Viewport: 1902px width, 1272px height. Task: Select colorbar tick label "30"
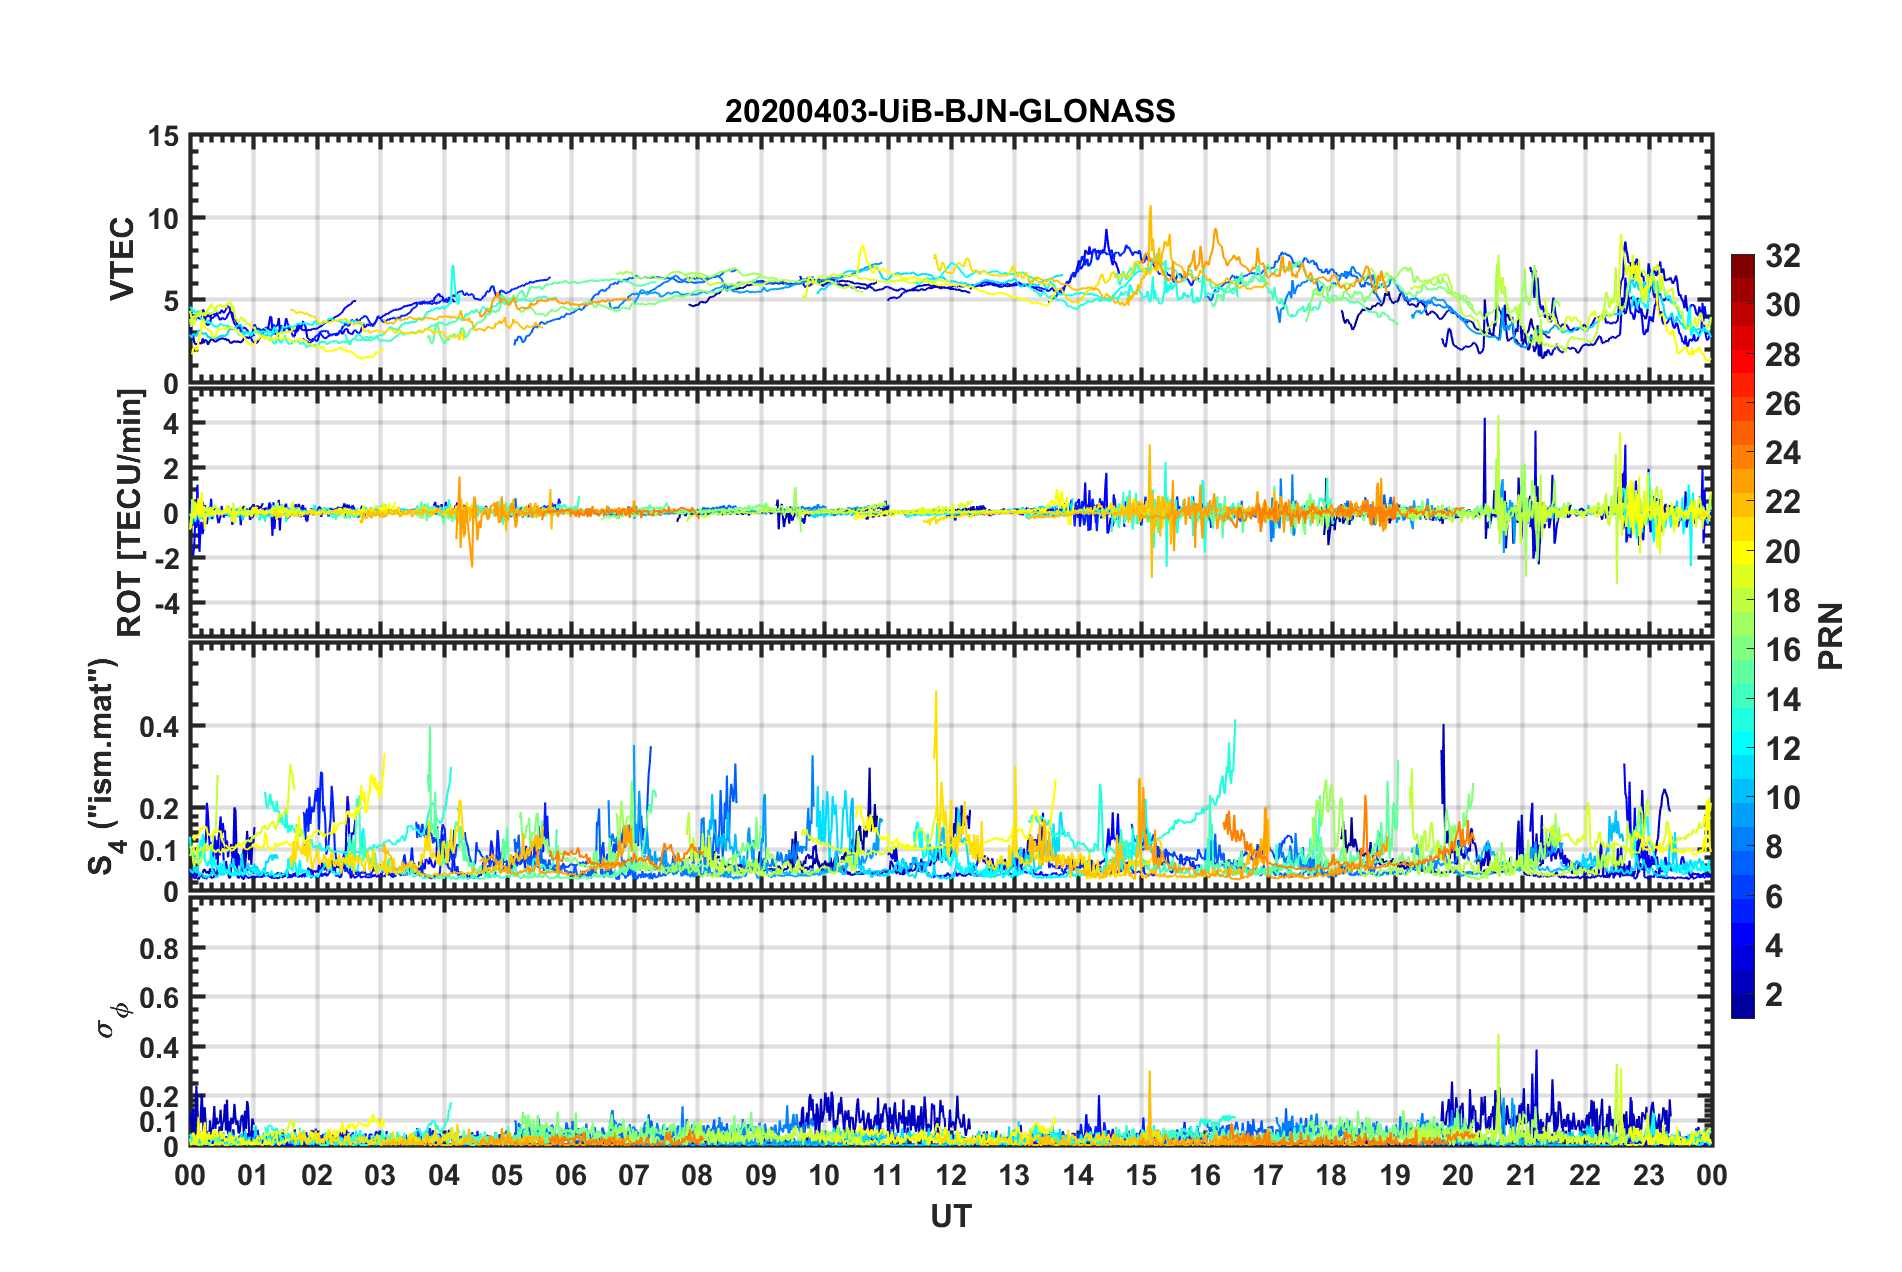click(1782, 305)
